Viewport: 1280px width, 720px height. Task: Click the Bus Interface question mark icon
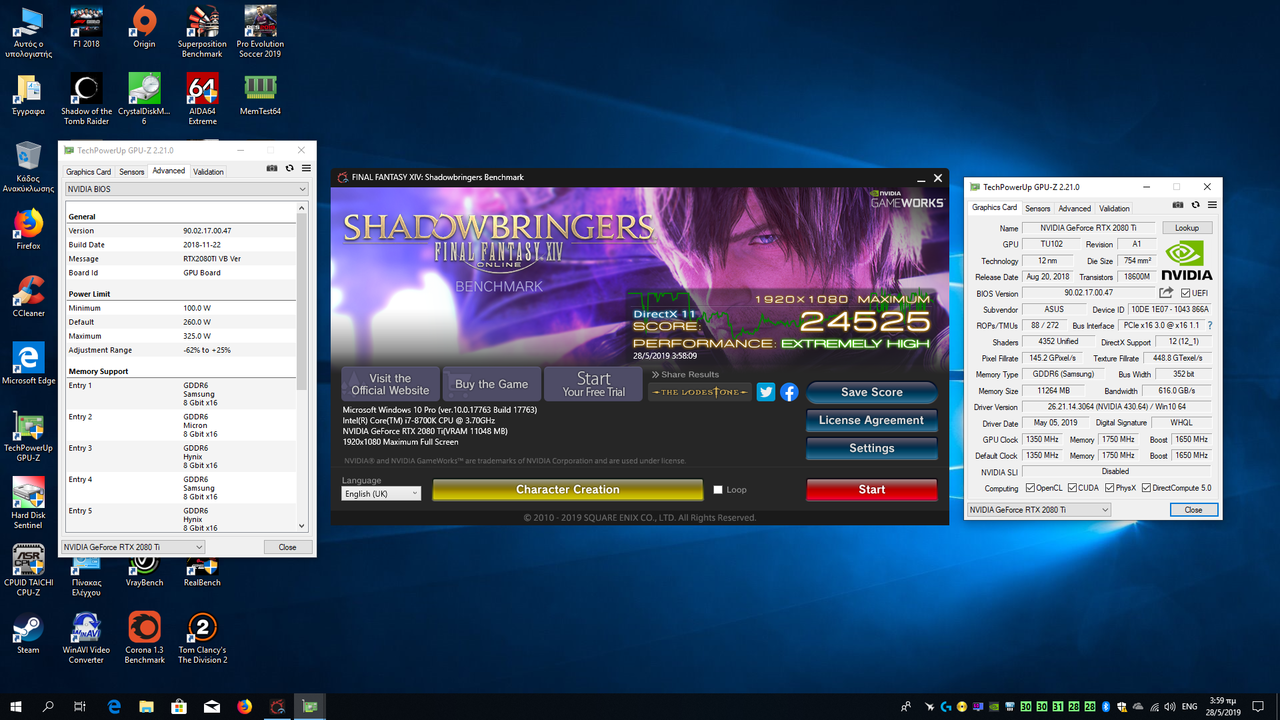pyautogui.click(x=1210, y=326)
